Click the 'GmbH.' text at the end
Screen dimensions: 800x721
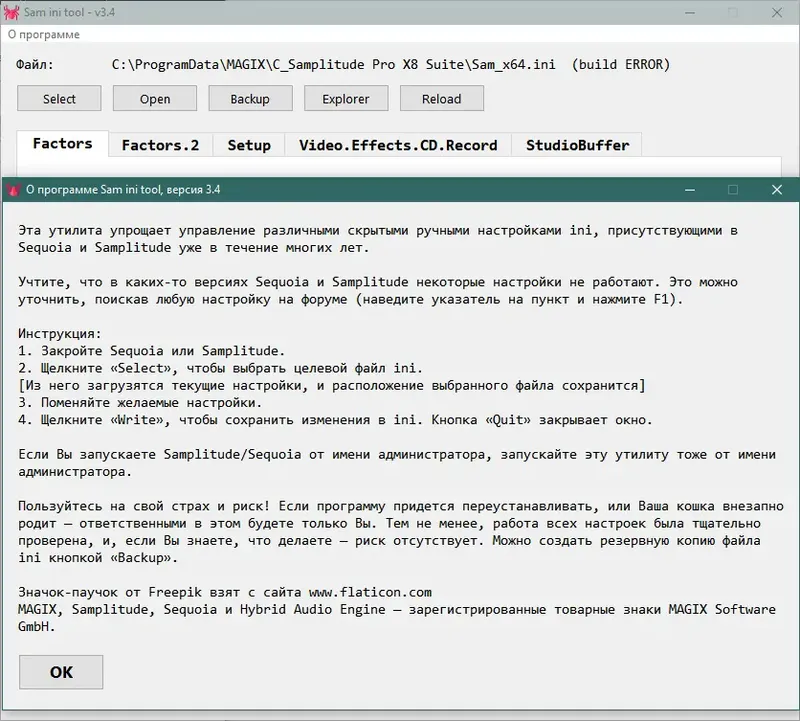pos(36,627)
